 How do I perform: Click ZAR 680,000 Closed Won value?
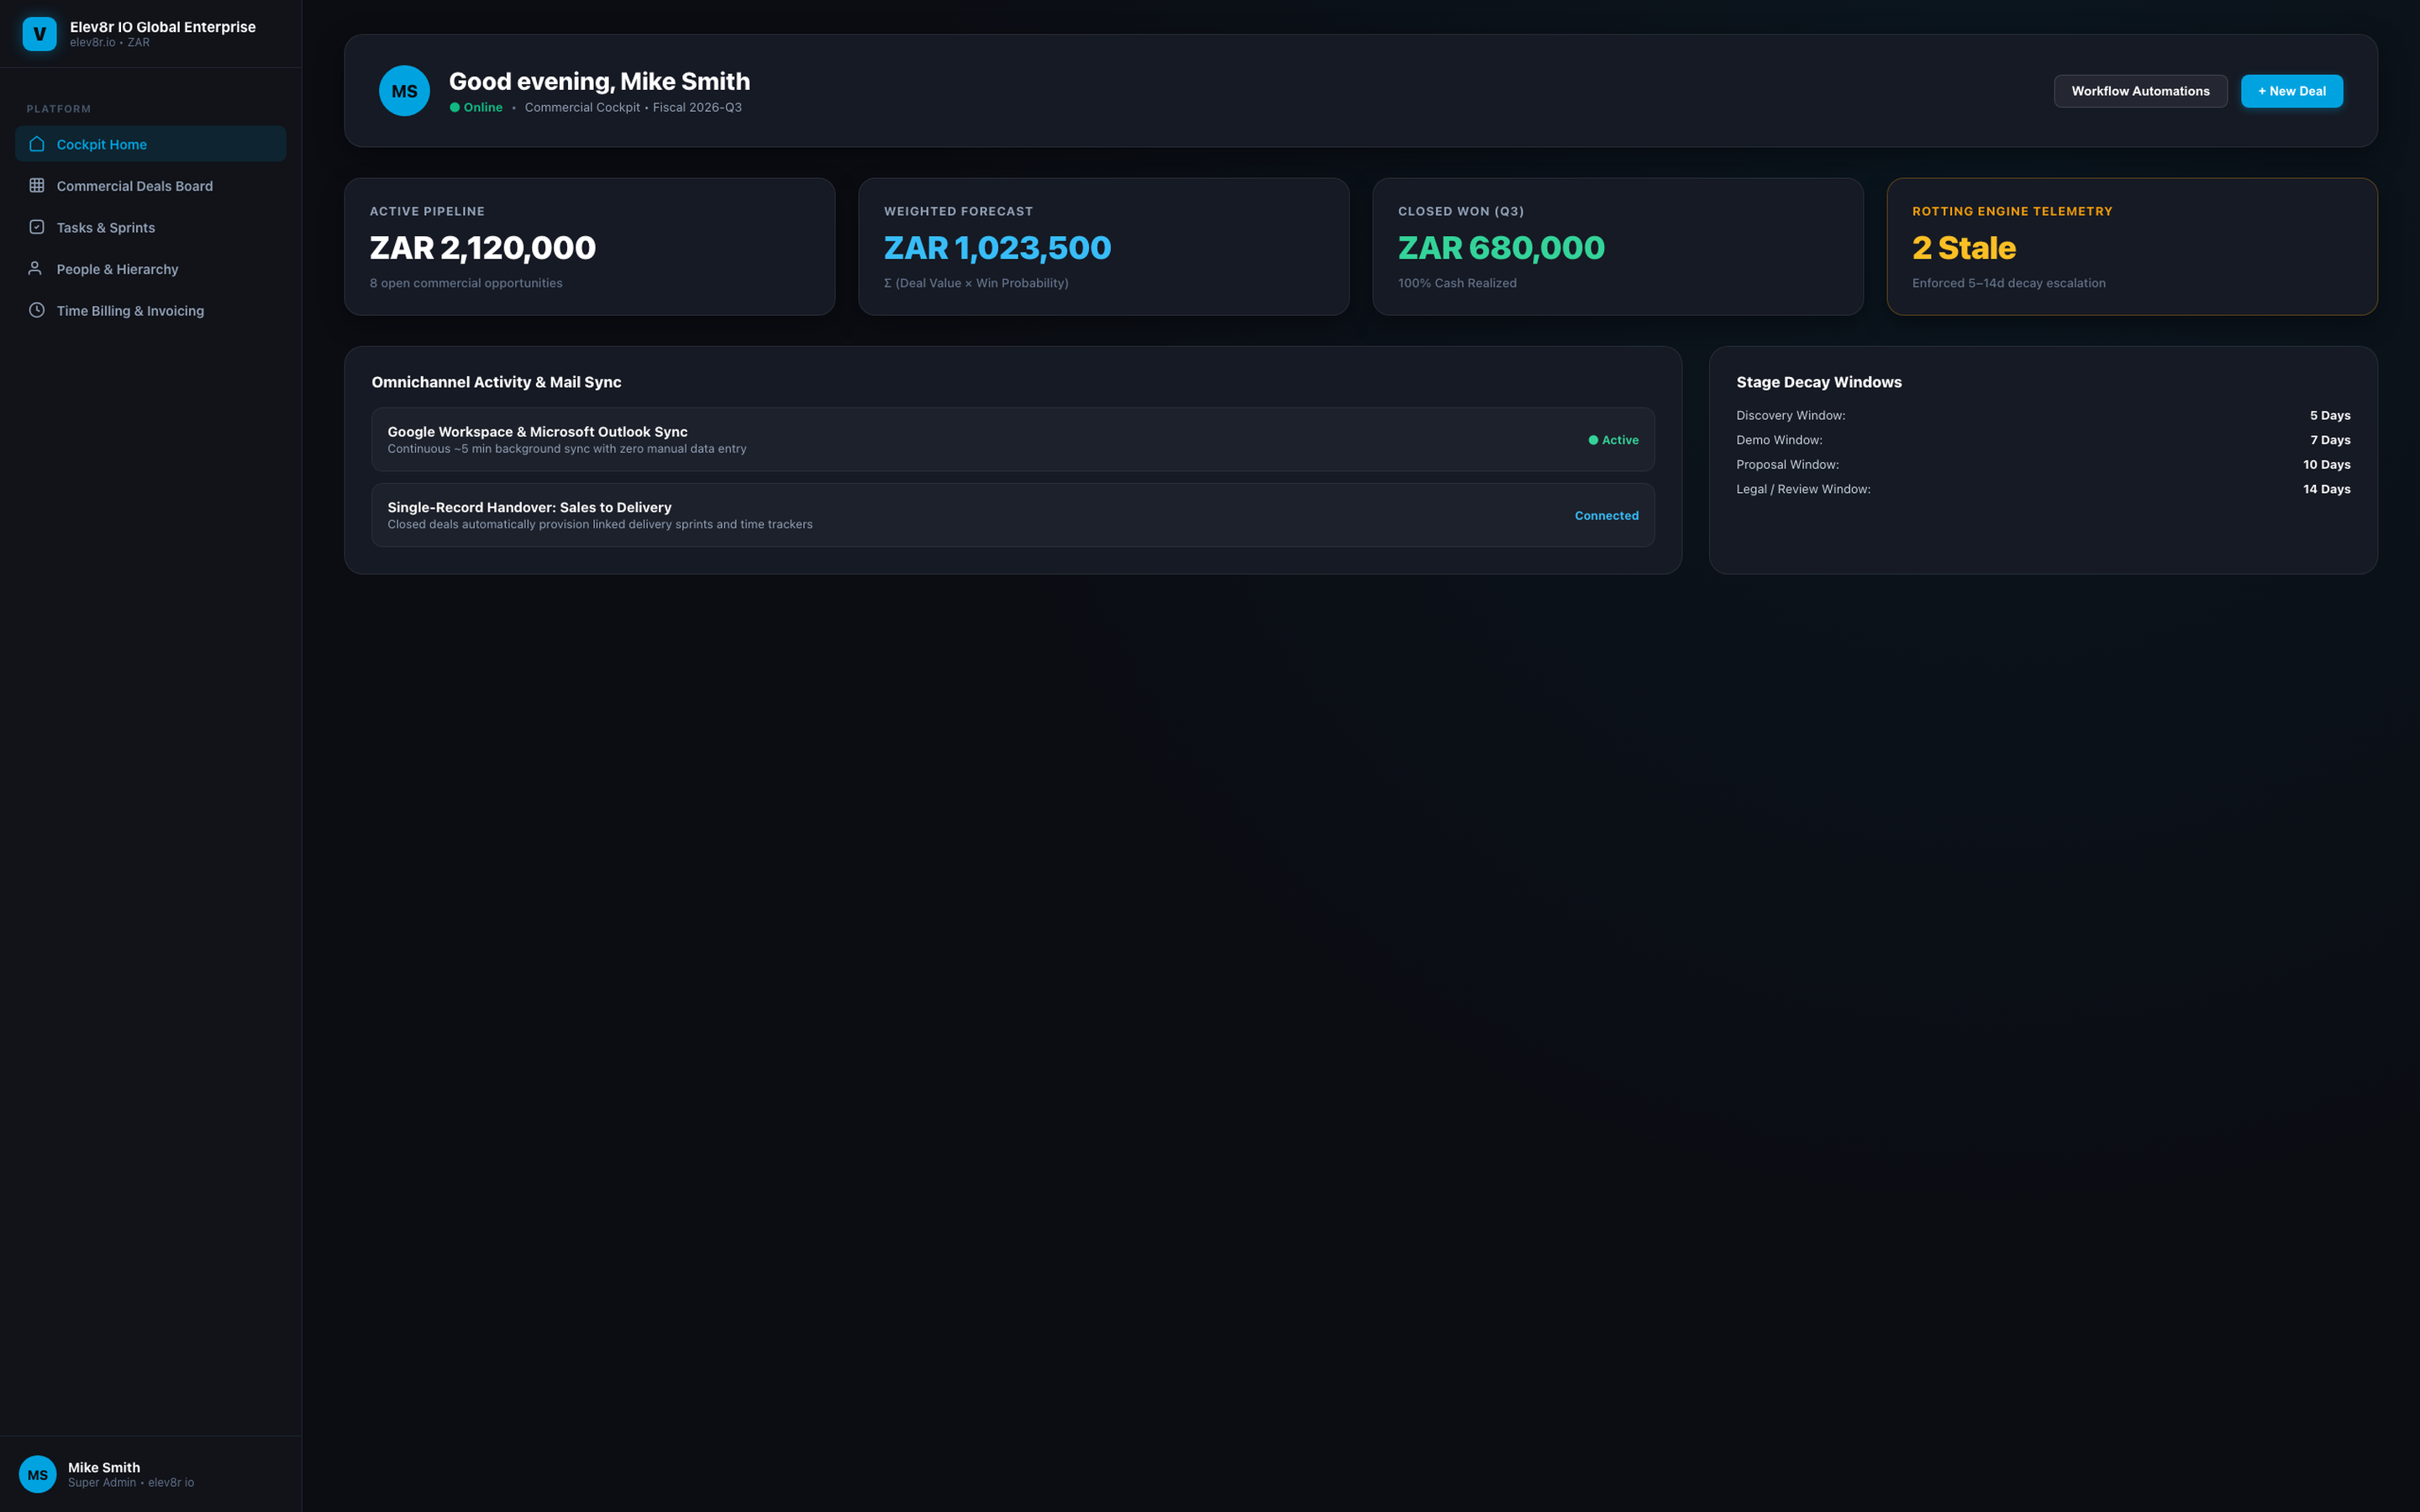(1501, 248)
